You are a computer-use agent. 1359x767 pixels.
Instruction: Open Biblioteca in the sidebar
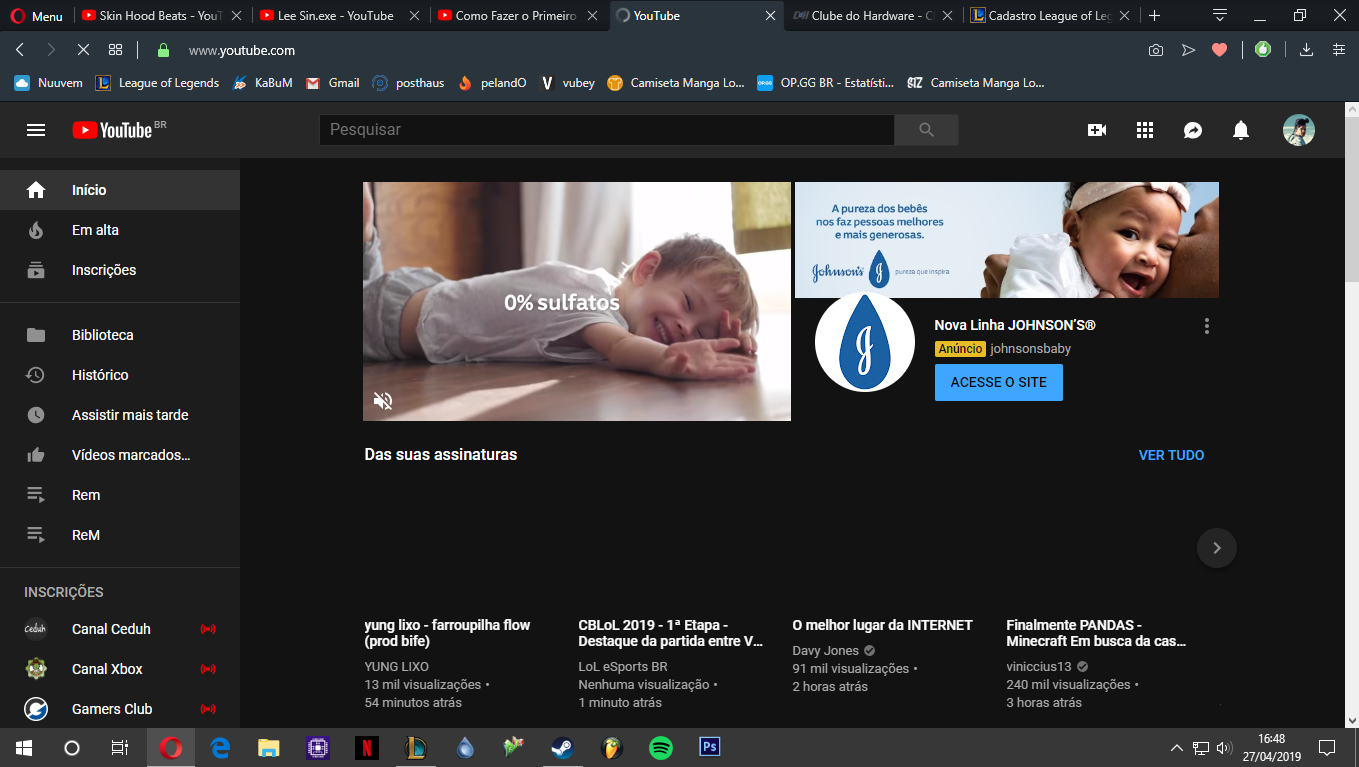click(x=120, y=335)
